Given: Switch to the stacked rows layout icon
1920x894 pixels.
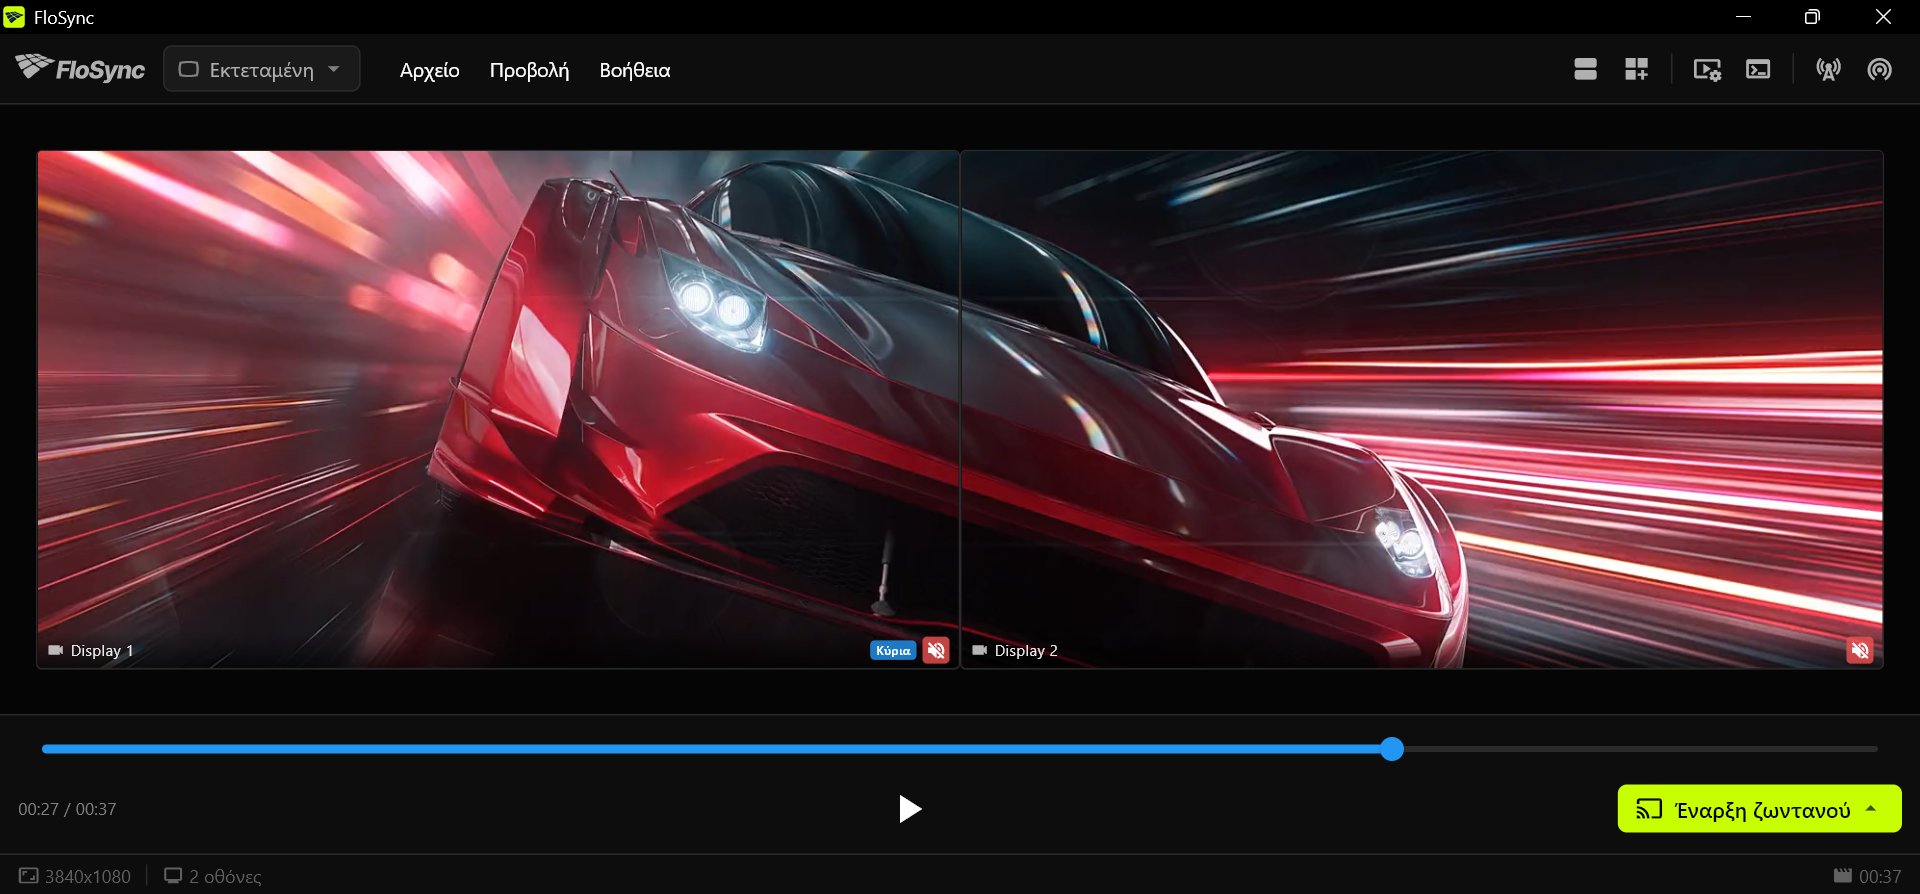Looking at the screenshot, I should click(x=1585, y=69).
